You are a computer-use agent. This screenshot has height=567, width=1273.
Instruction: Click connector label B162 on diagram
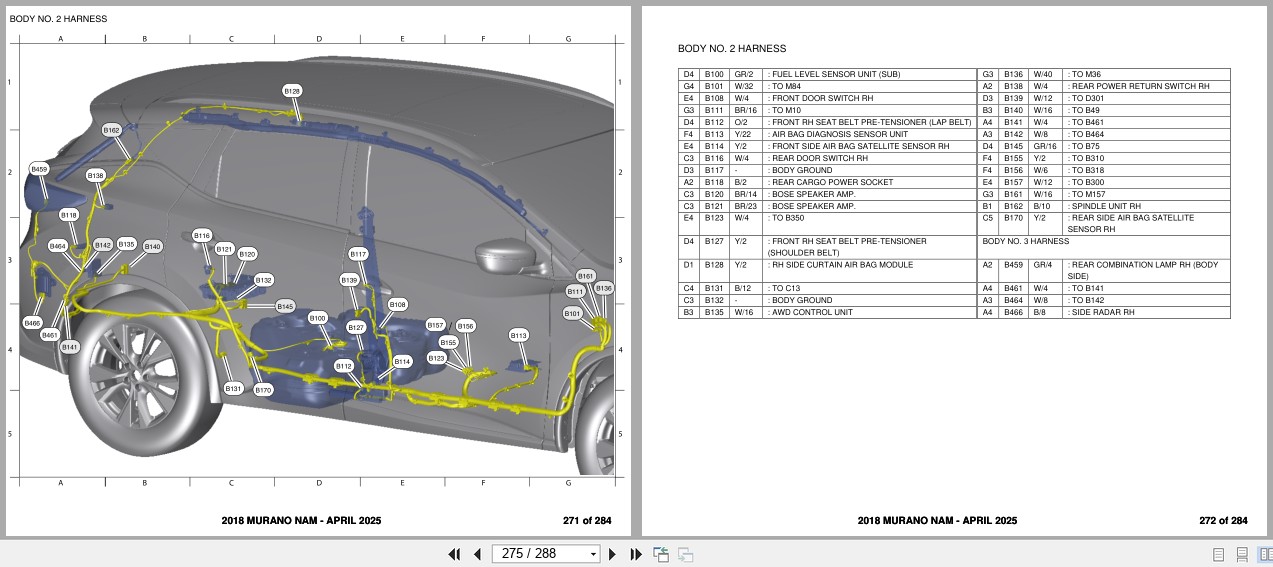(x=111, y=130)
